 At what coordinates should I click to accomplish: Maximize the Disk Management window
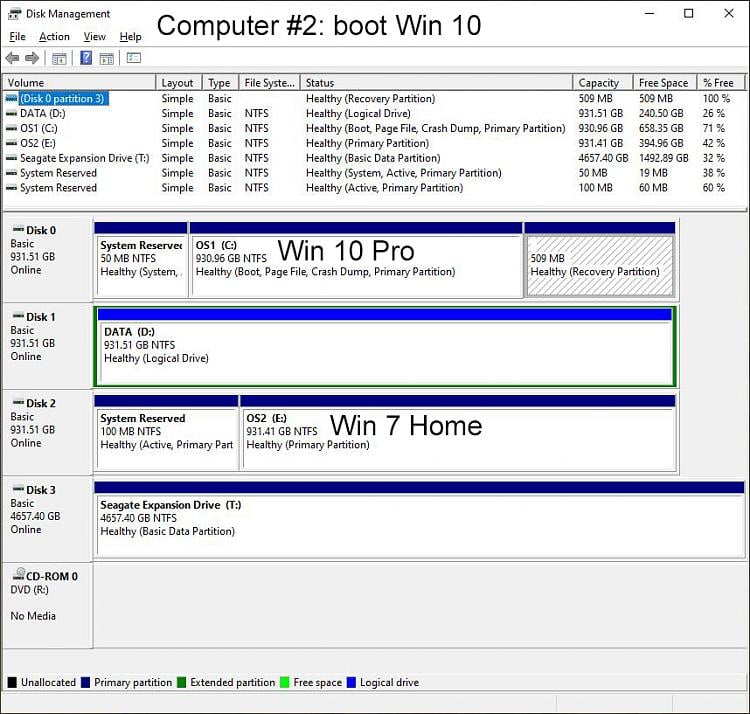click(689, 13)
